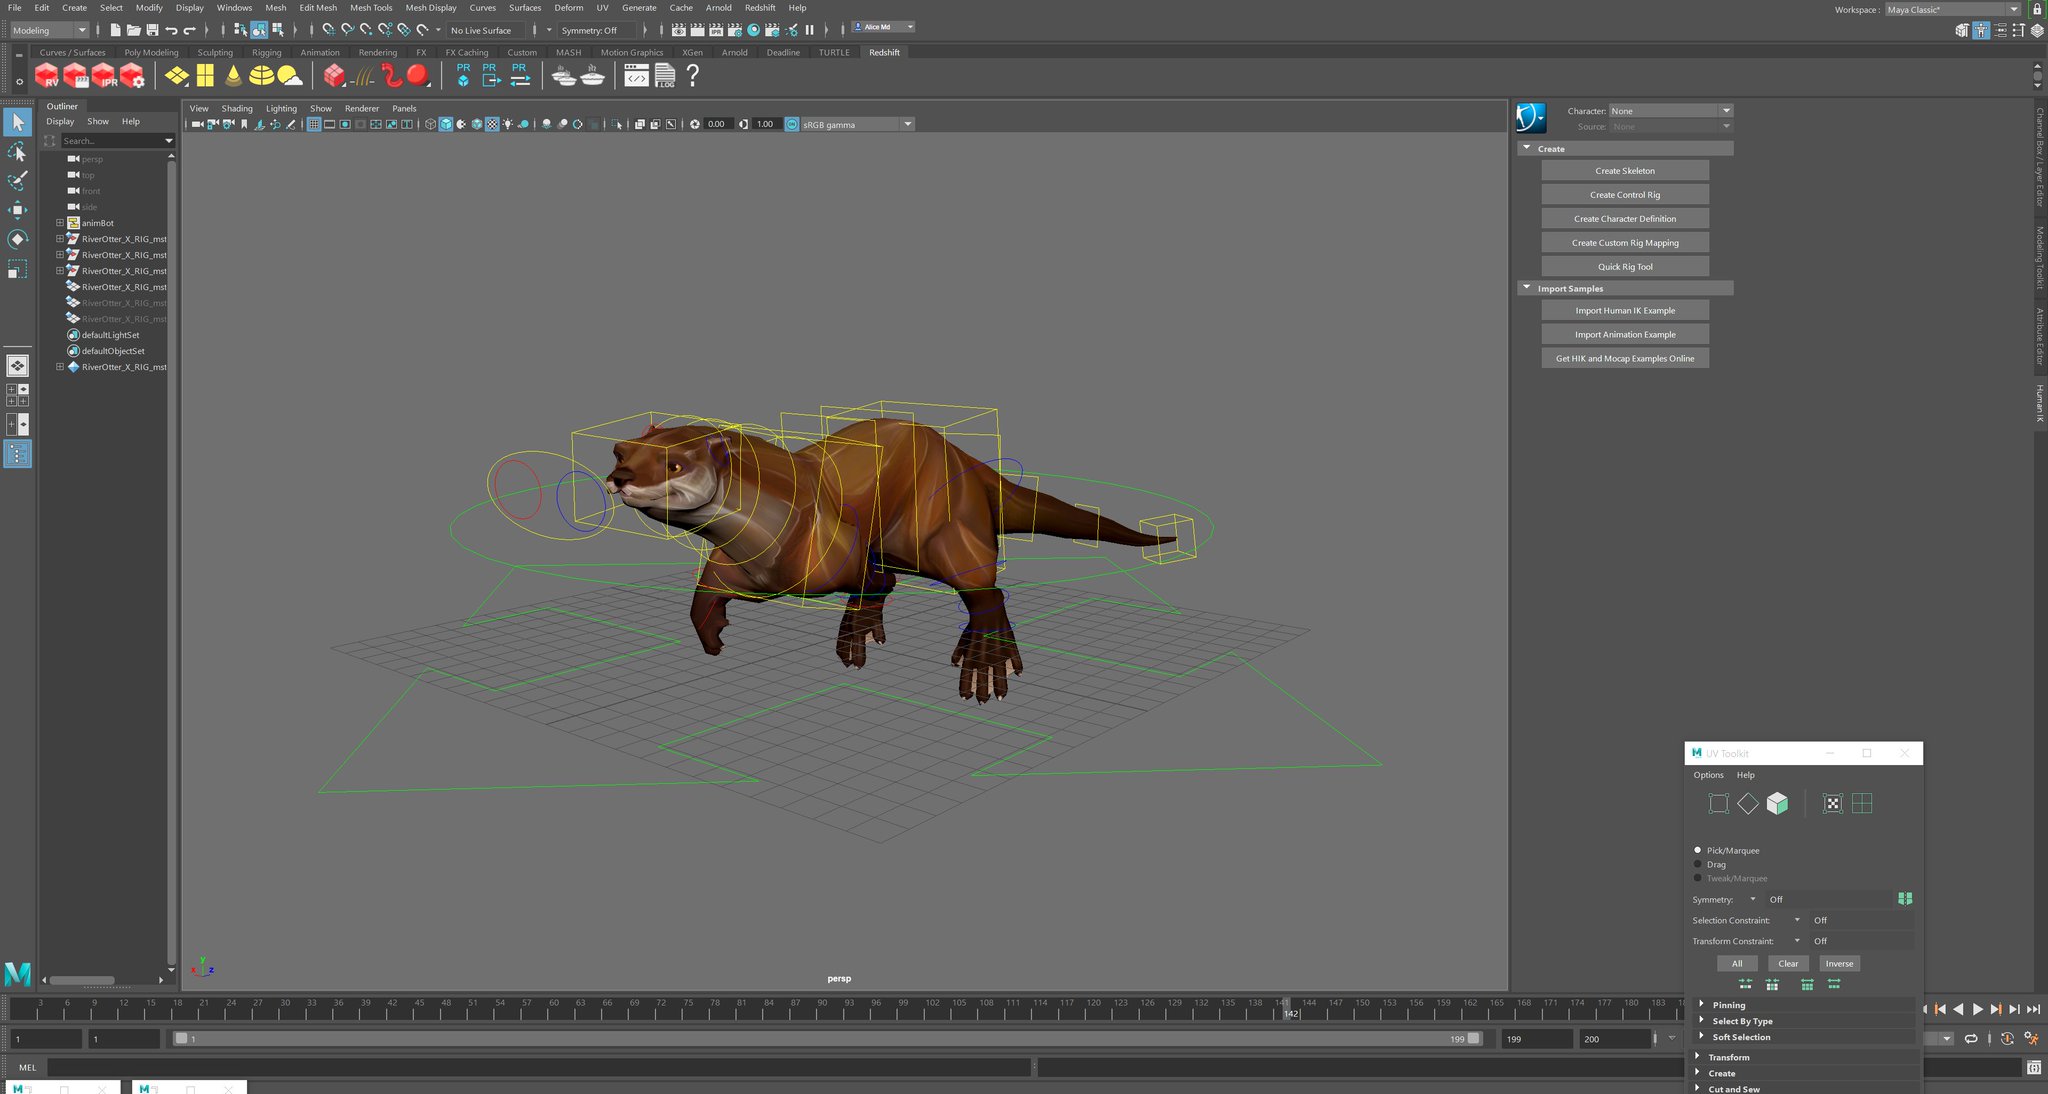Toggle loop playback mode
This screenshot has width=2048, height=1094.
[1971, 1039]
